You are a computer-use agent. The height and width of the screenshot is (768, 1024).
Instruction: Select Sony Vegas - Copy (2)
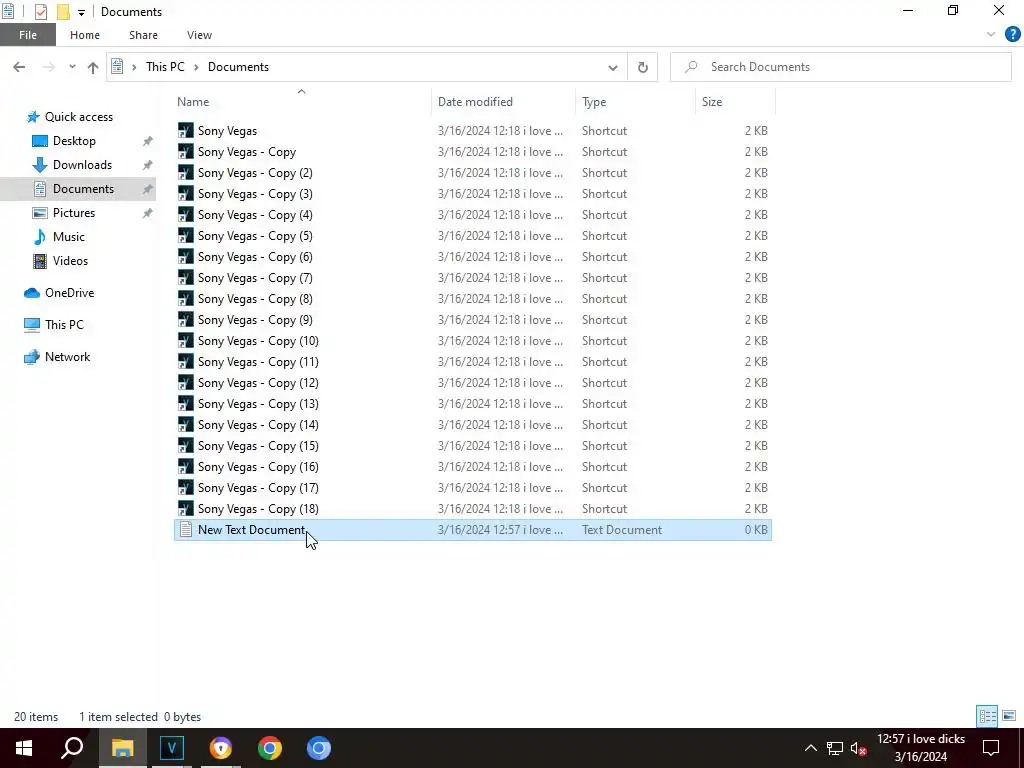tap(255, 172)
